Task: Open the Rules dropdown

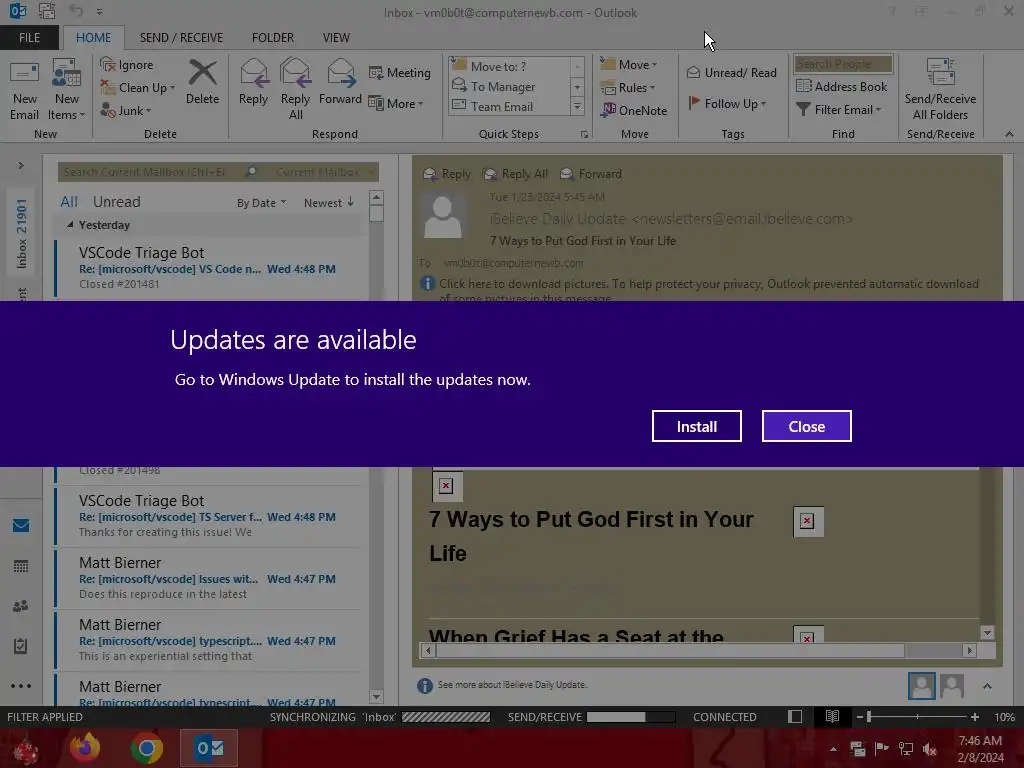Action: click(628, 88)
